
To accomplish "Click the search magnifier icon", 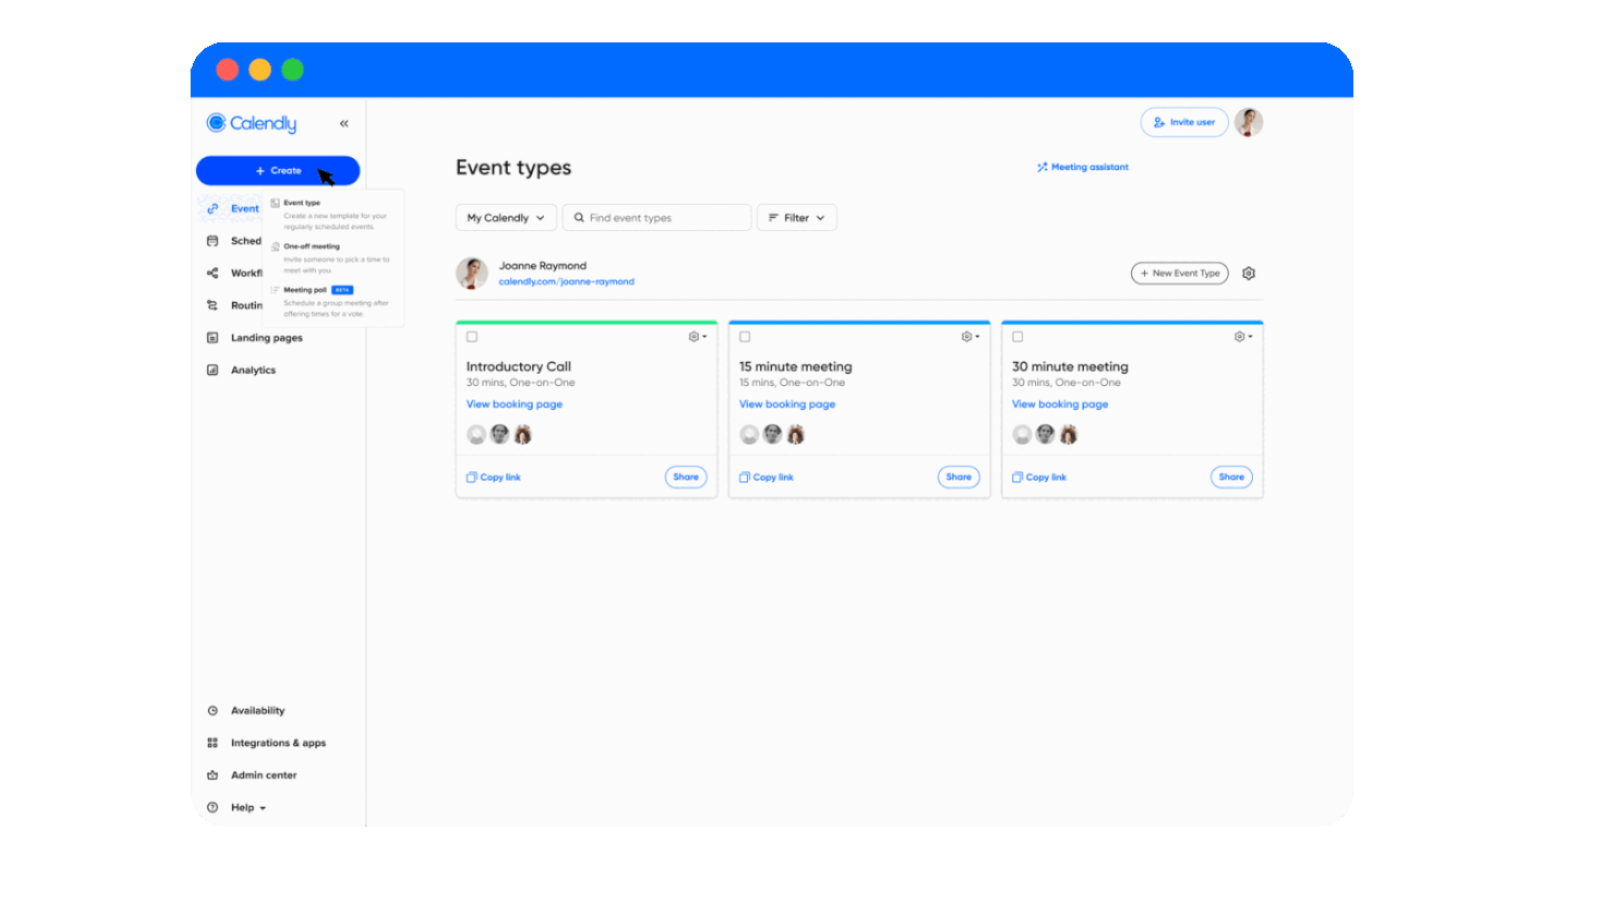I will click(x=579, y=218).
